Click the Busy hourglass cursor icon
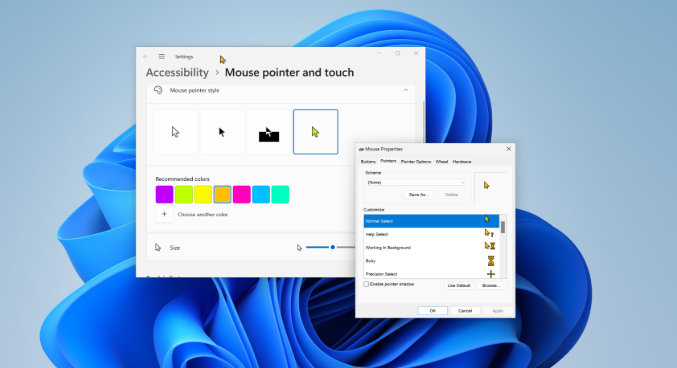This screenshot has width=677, height=368. point(491,261)
